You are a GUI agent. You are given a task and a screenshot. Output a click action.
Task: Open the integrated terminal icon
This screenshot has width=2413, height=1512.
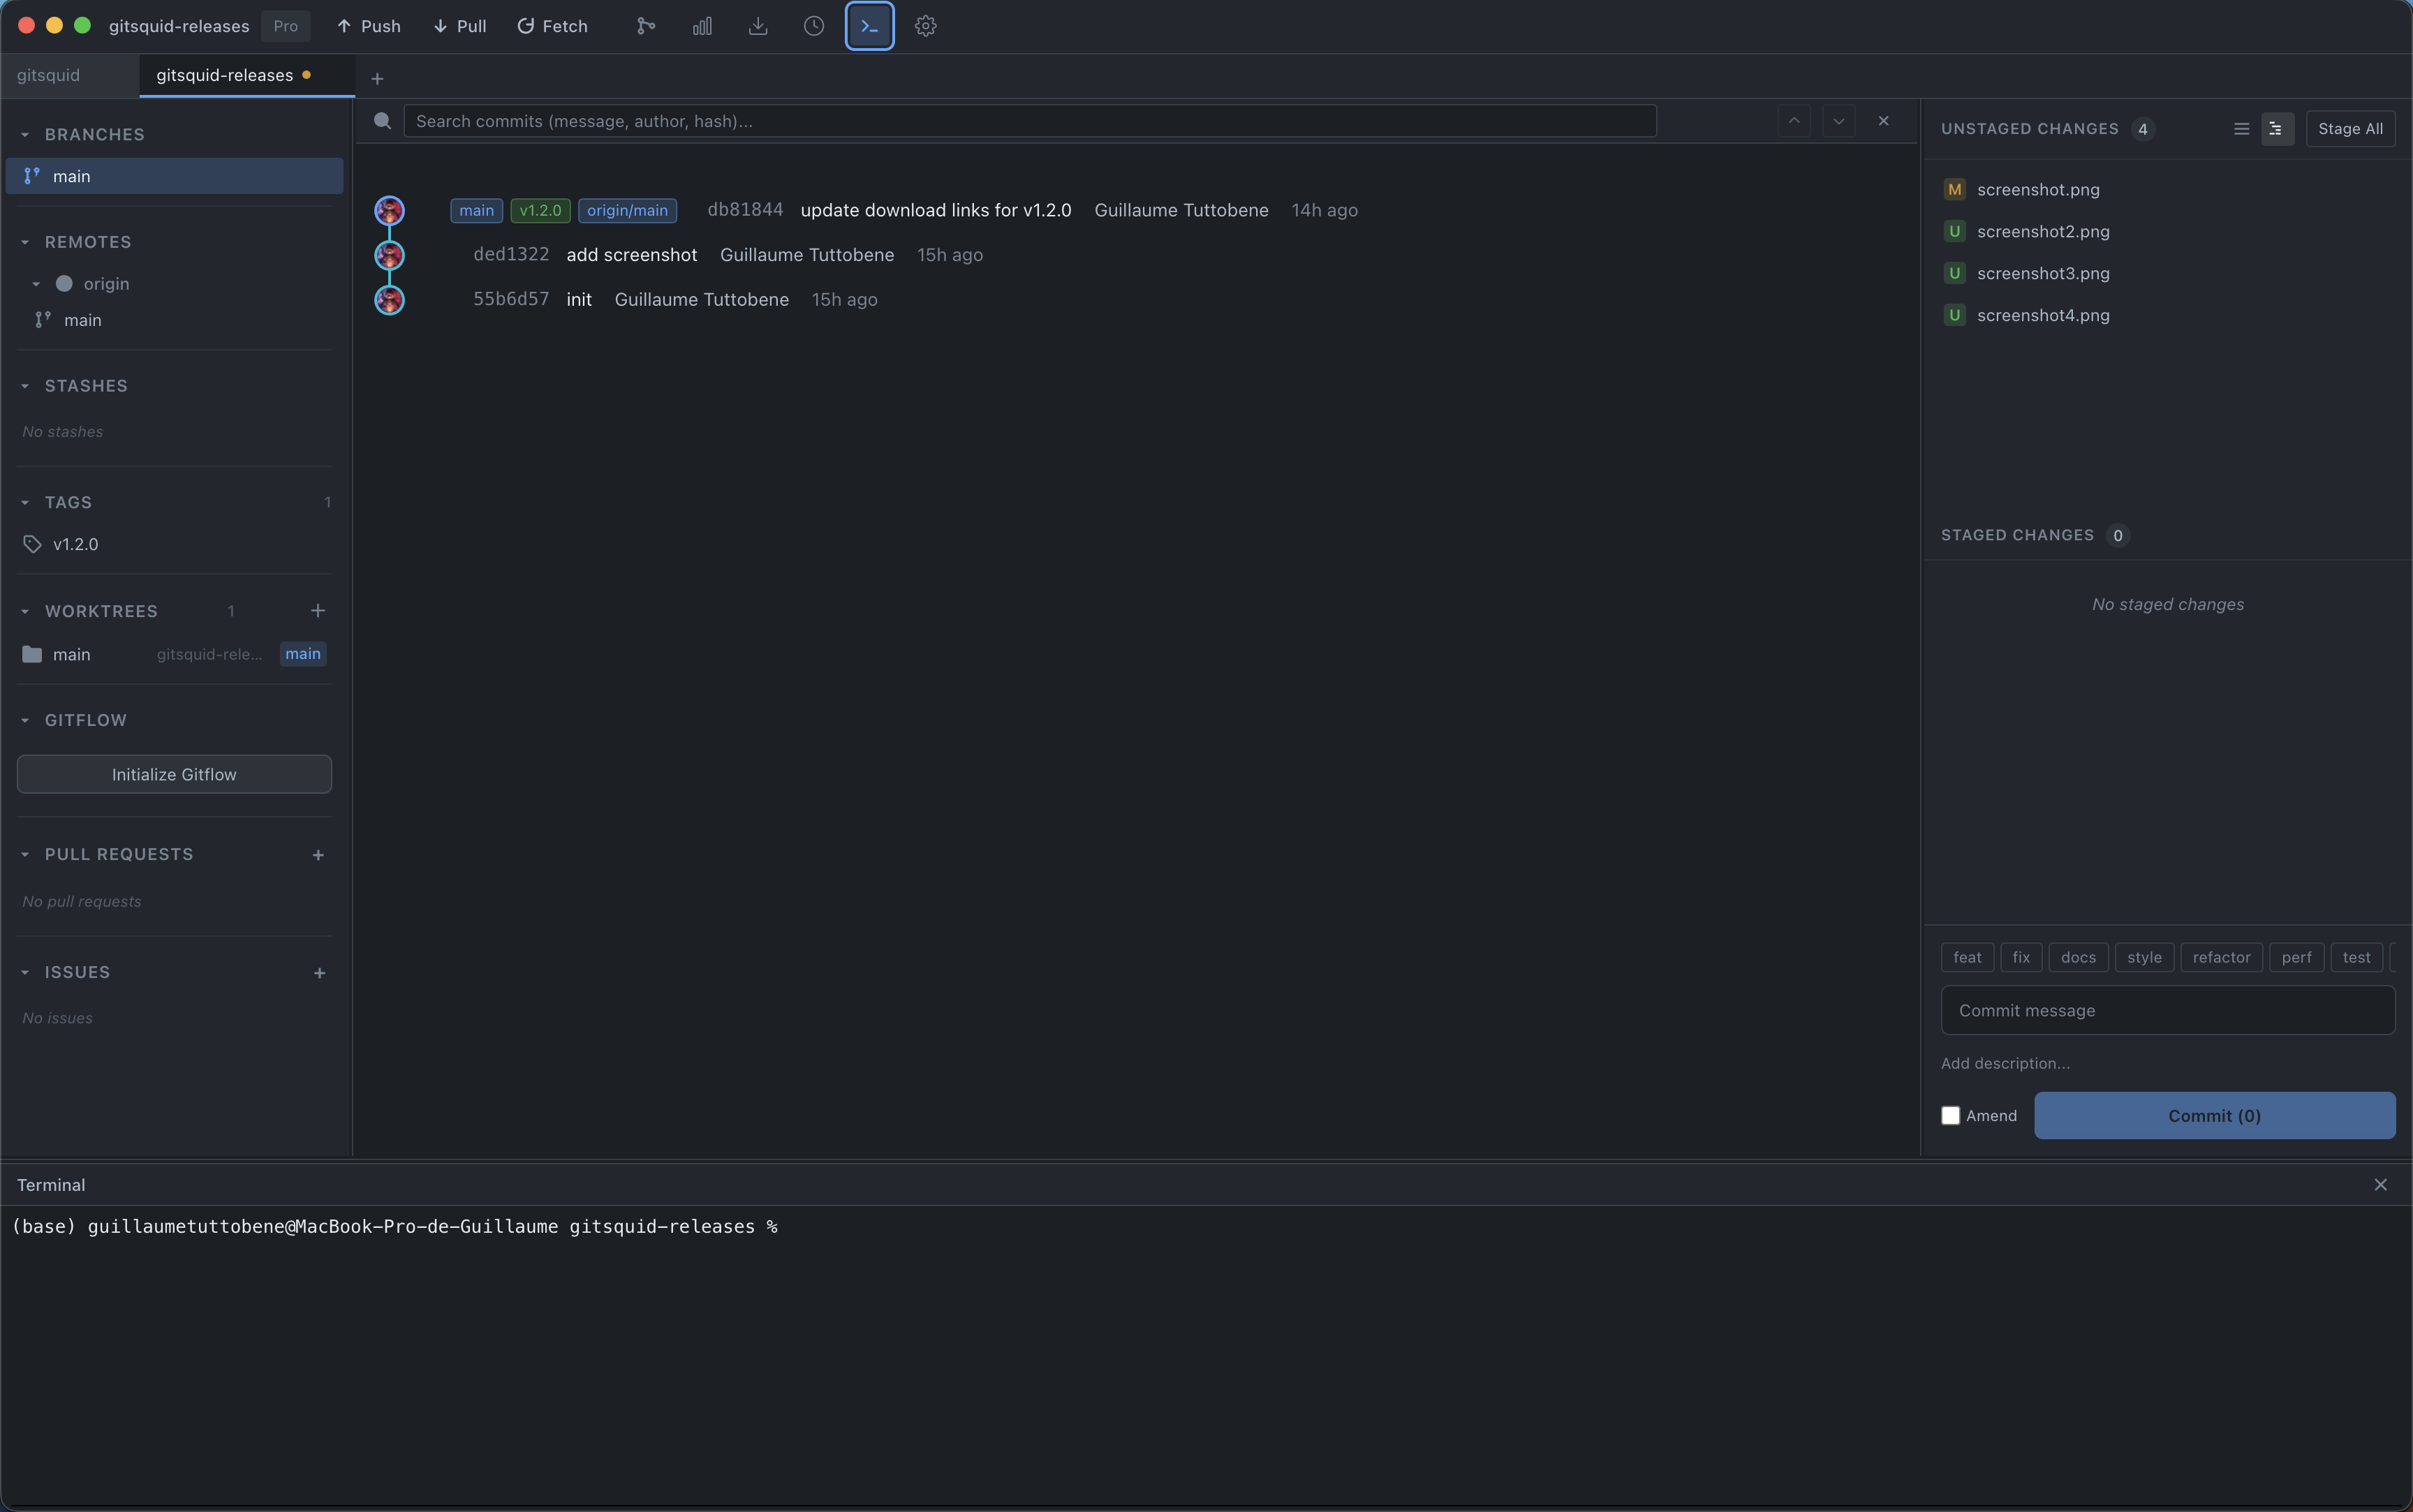point(868,26)
